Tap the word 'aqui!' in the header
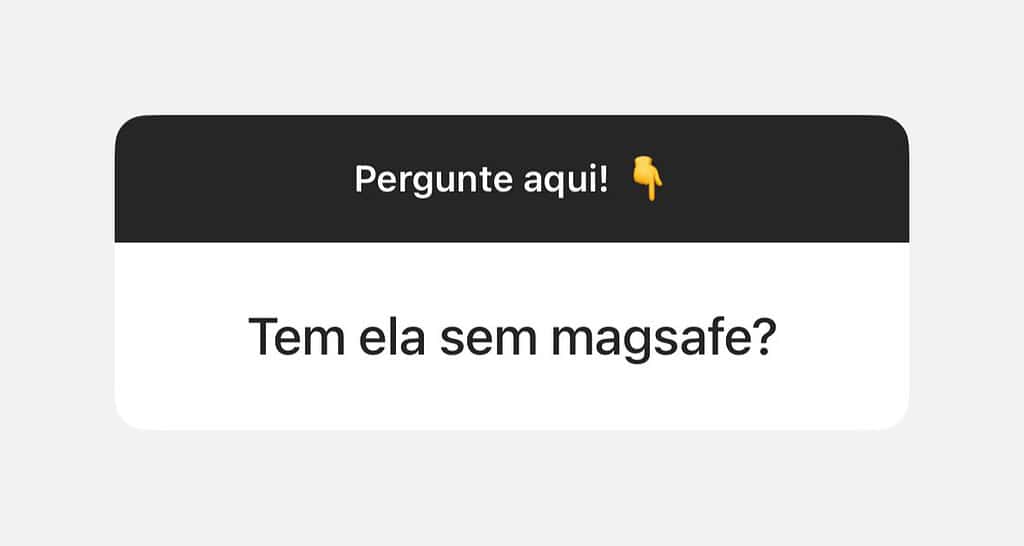Image resolution: width=1024 pixels, height=546 pixels. pyautogui.click(x=566, y=179)
